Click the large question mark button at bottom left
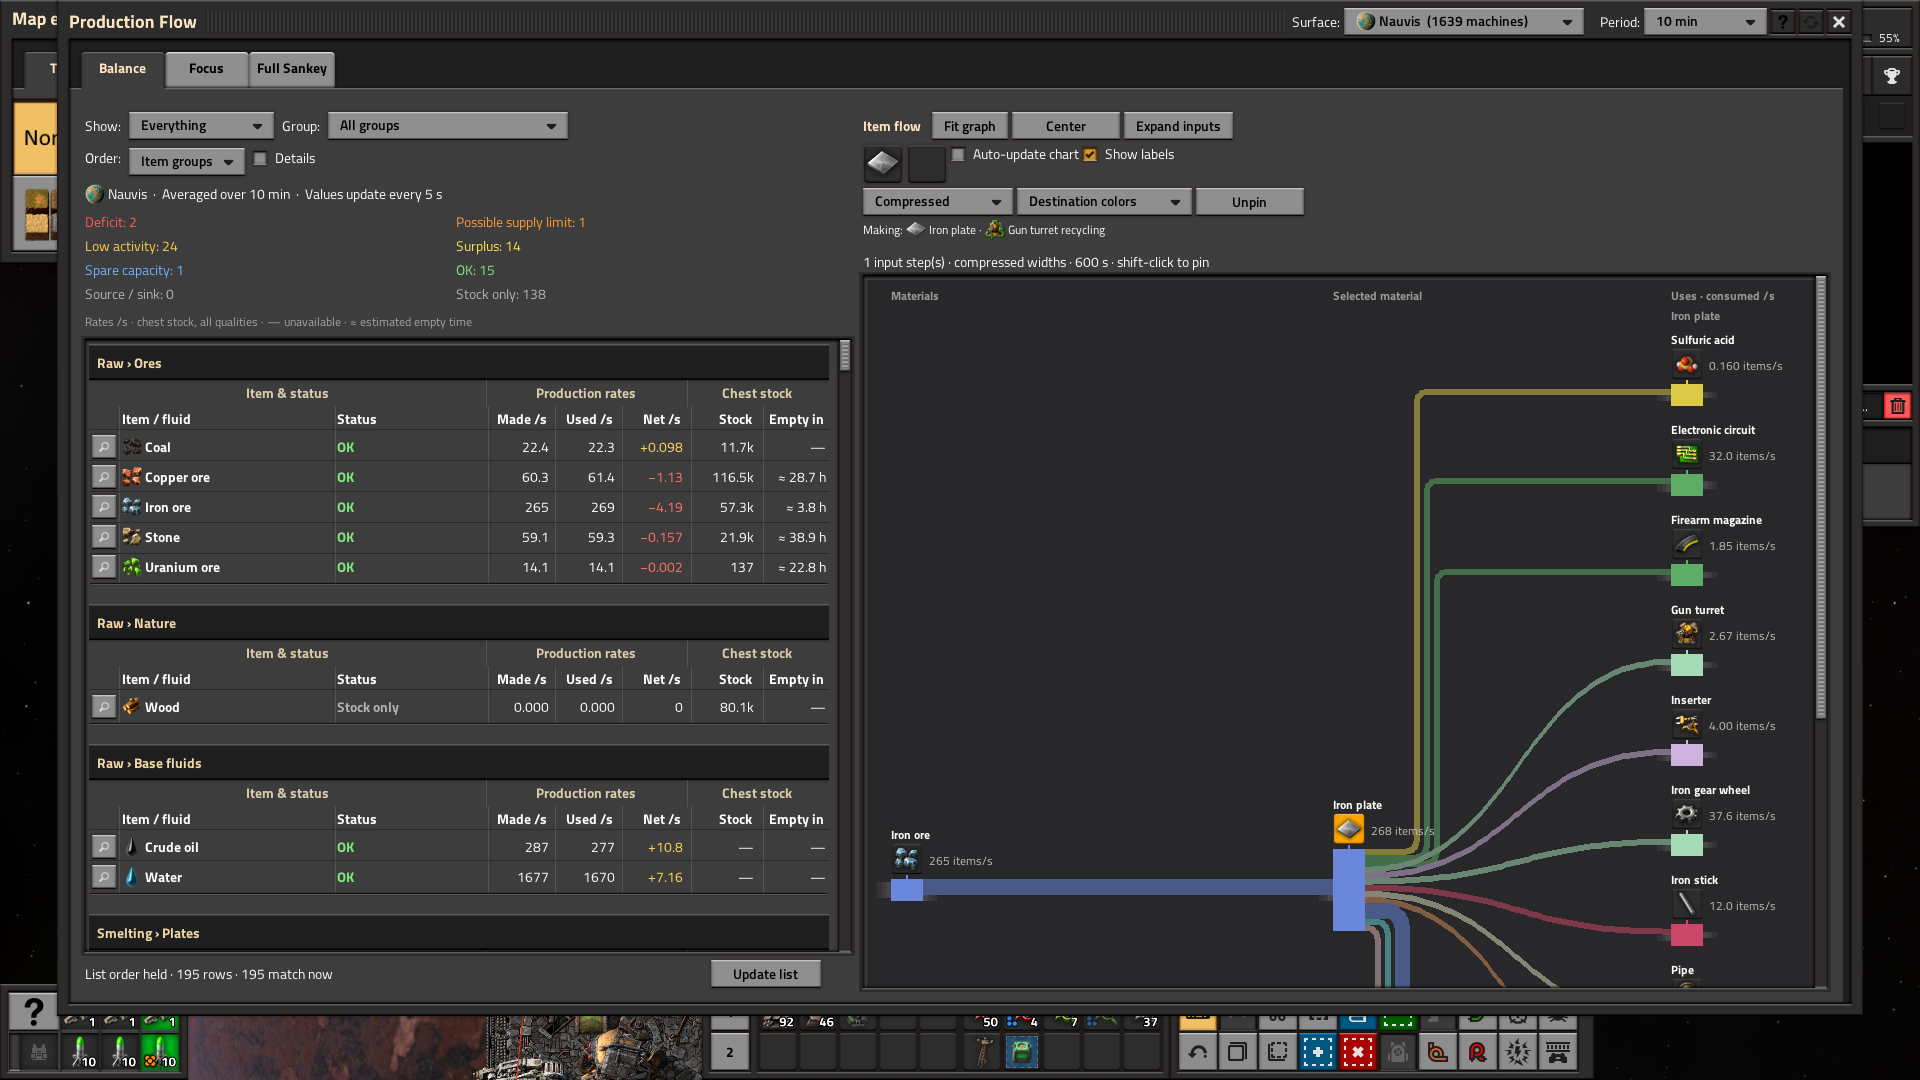 coord(33,1012)
